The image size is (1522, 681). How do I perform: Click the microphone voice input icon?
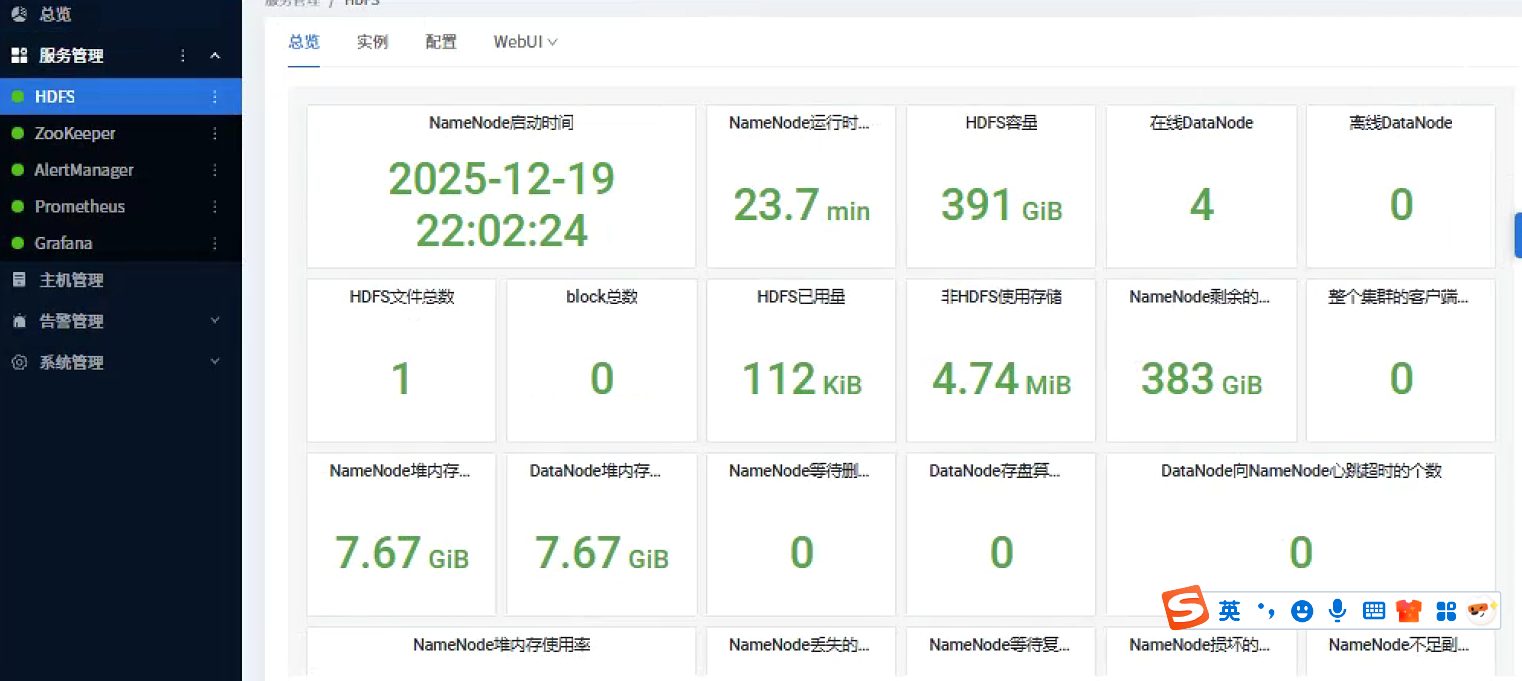tap(1337, 610)
